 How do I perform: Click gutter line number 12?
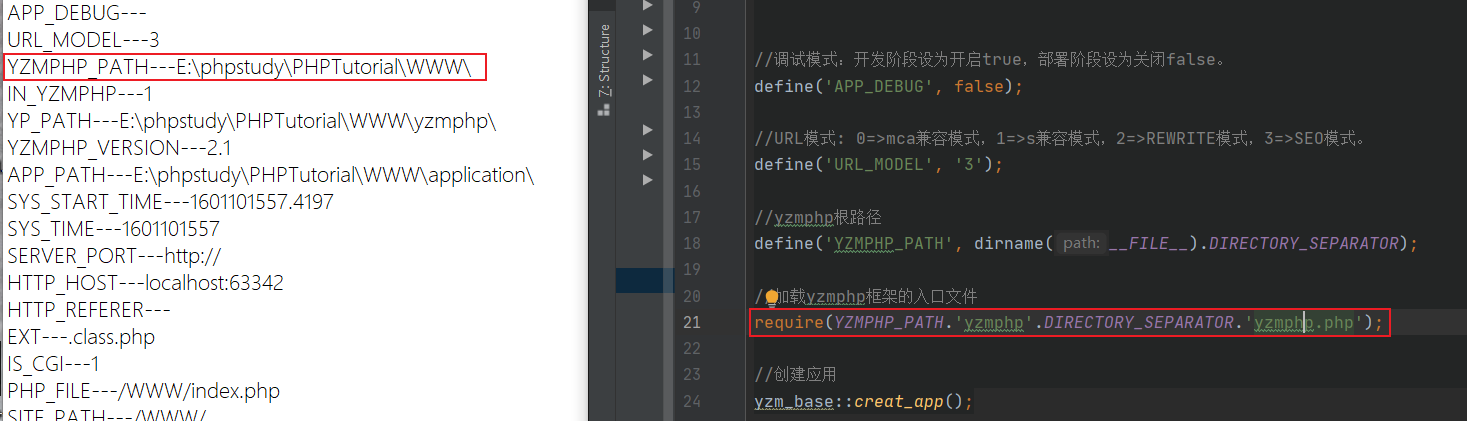[x=691, y=87]
